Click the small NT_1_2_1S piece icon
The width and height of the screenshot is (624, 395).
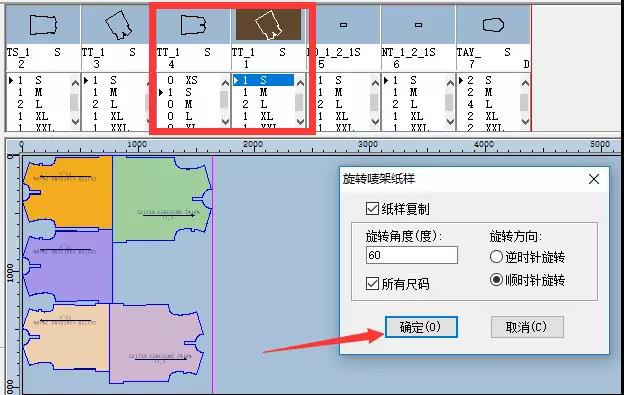(418, 25)
